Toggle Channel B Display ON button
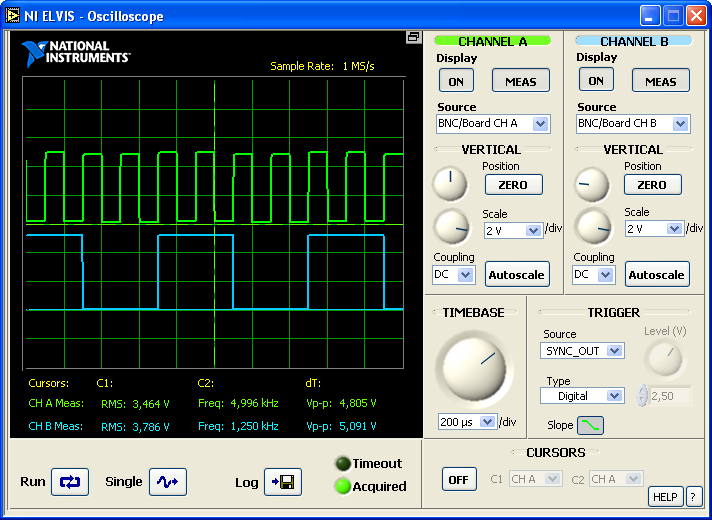Viewport: 712px width, 520px height. [x=596, y=80]
